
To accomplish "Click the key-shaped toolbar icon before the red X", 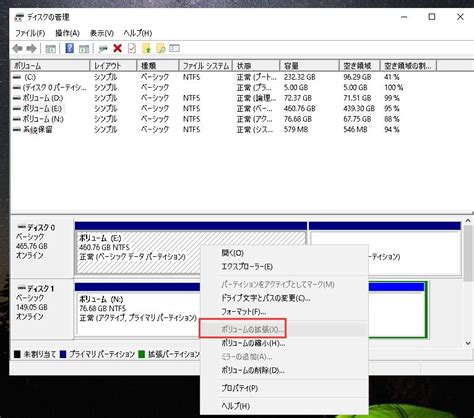I will pos(103,49).
